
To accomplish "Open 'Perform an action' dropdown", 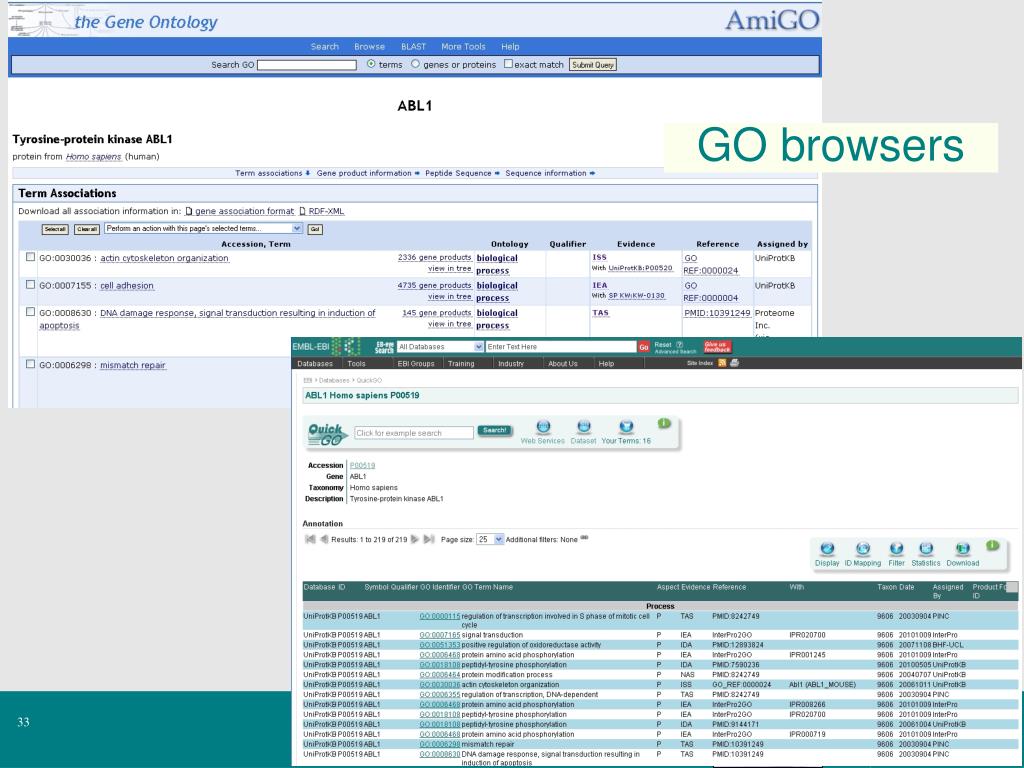I will point(203,229).
